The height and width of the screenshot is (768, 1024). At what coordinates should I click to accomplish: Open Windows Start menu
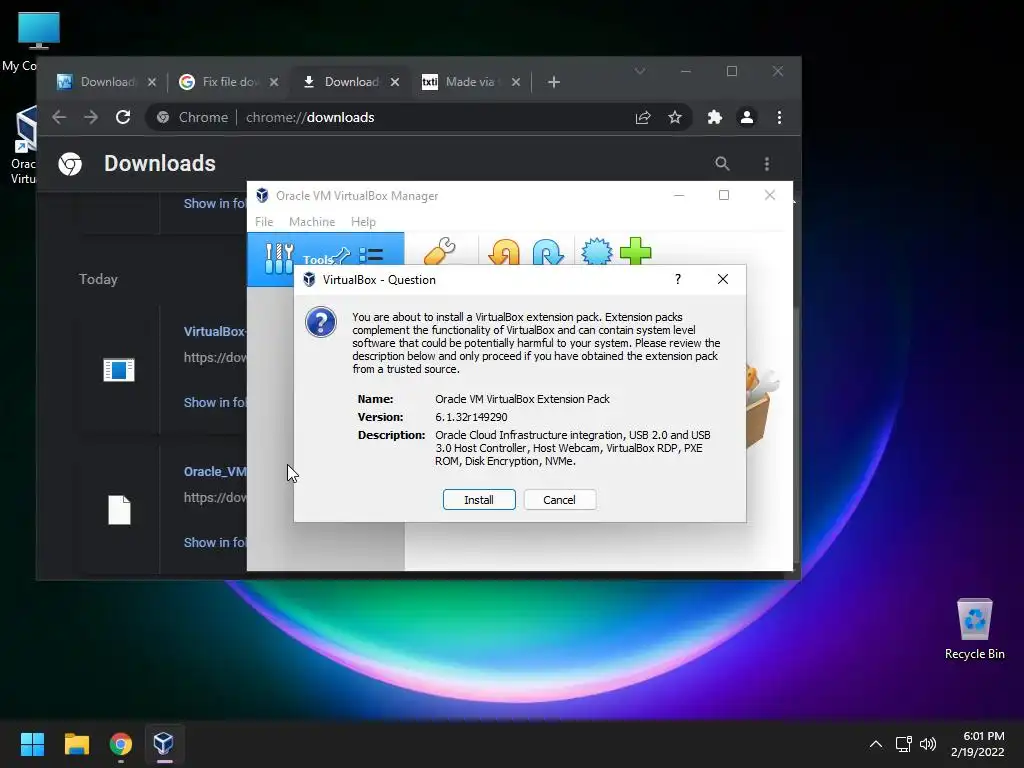pyautogui.click(x=32, y=744)
